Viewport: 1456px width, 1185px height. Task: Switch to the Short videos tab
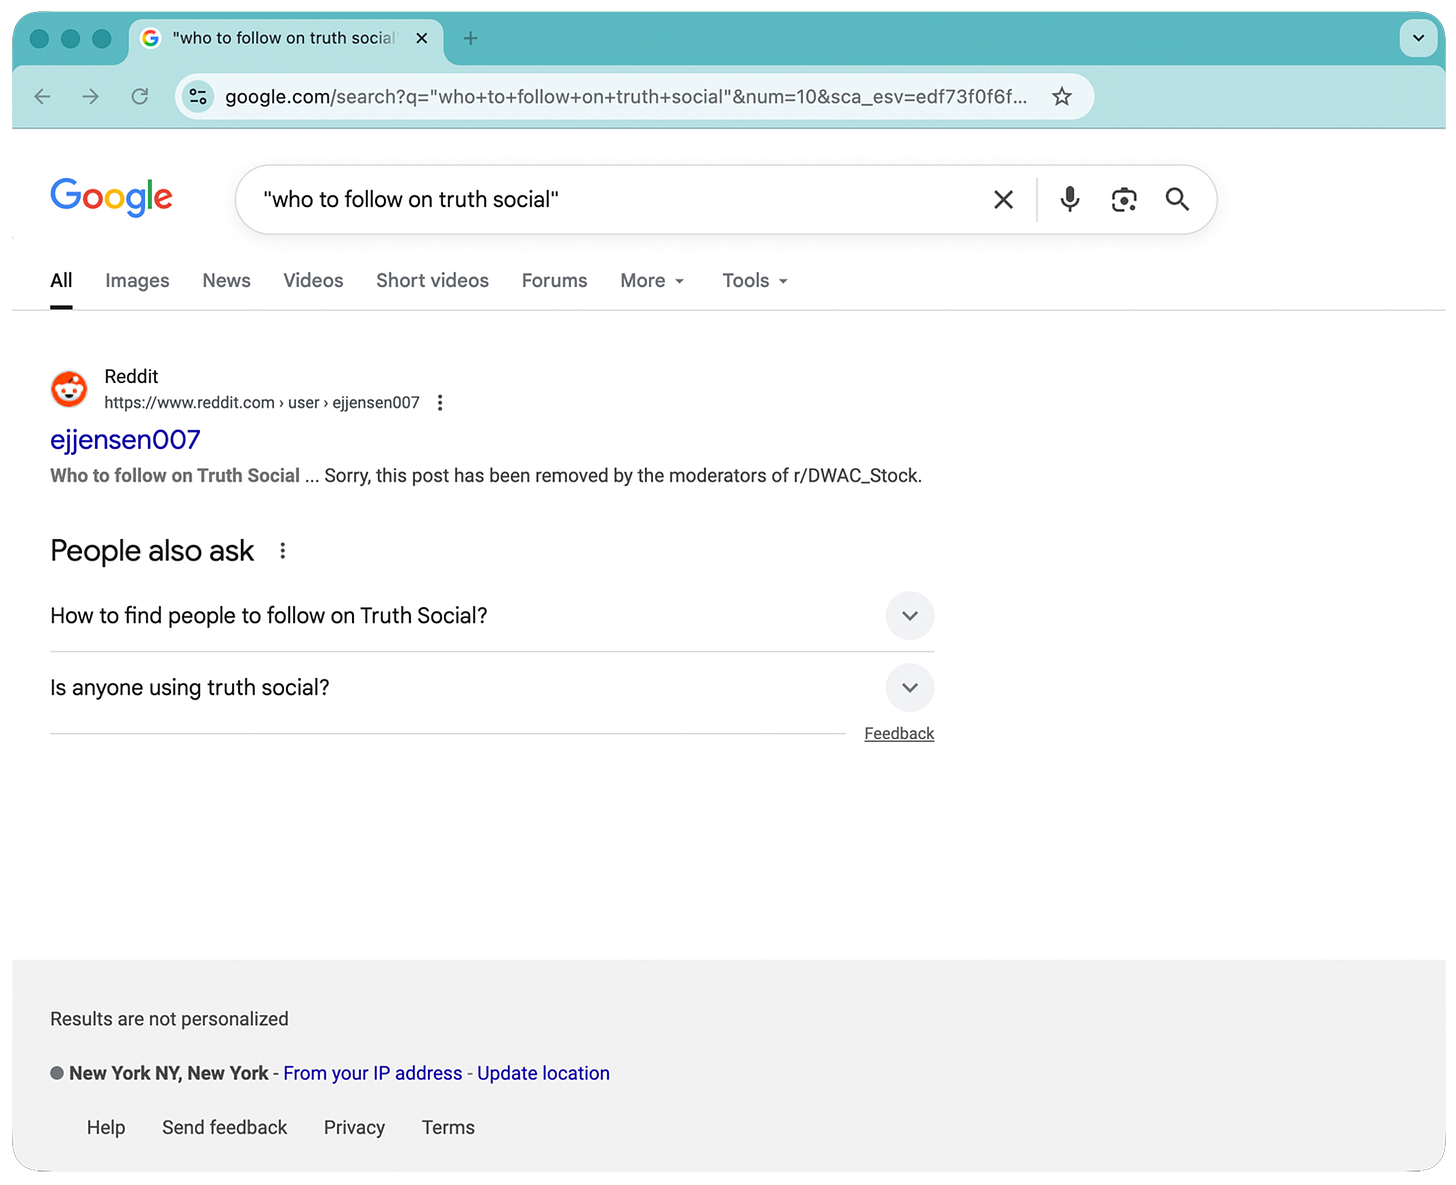(432, 280)
